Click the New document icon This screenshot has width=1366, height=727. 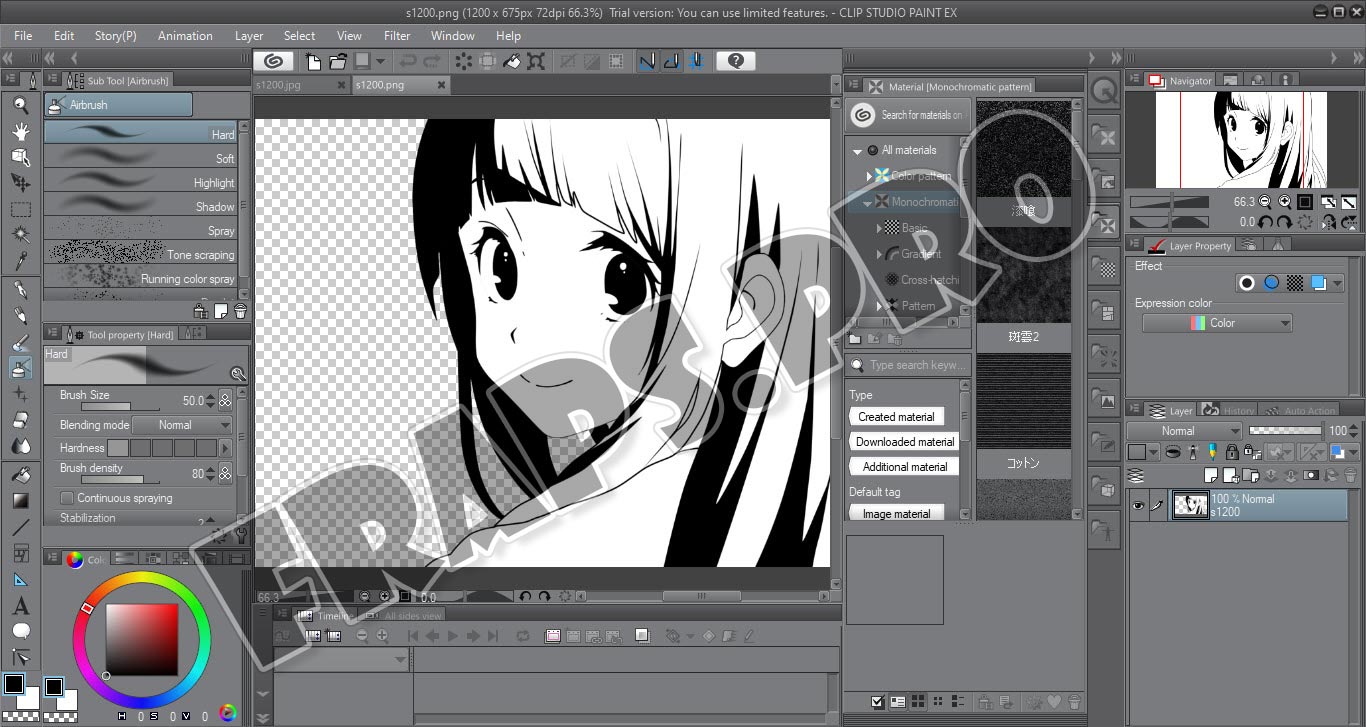tap(313, 61)
